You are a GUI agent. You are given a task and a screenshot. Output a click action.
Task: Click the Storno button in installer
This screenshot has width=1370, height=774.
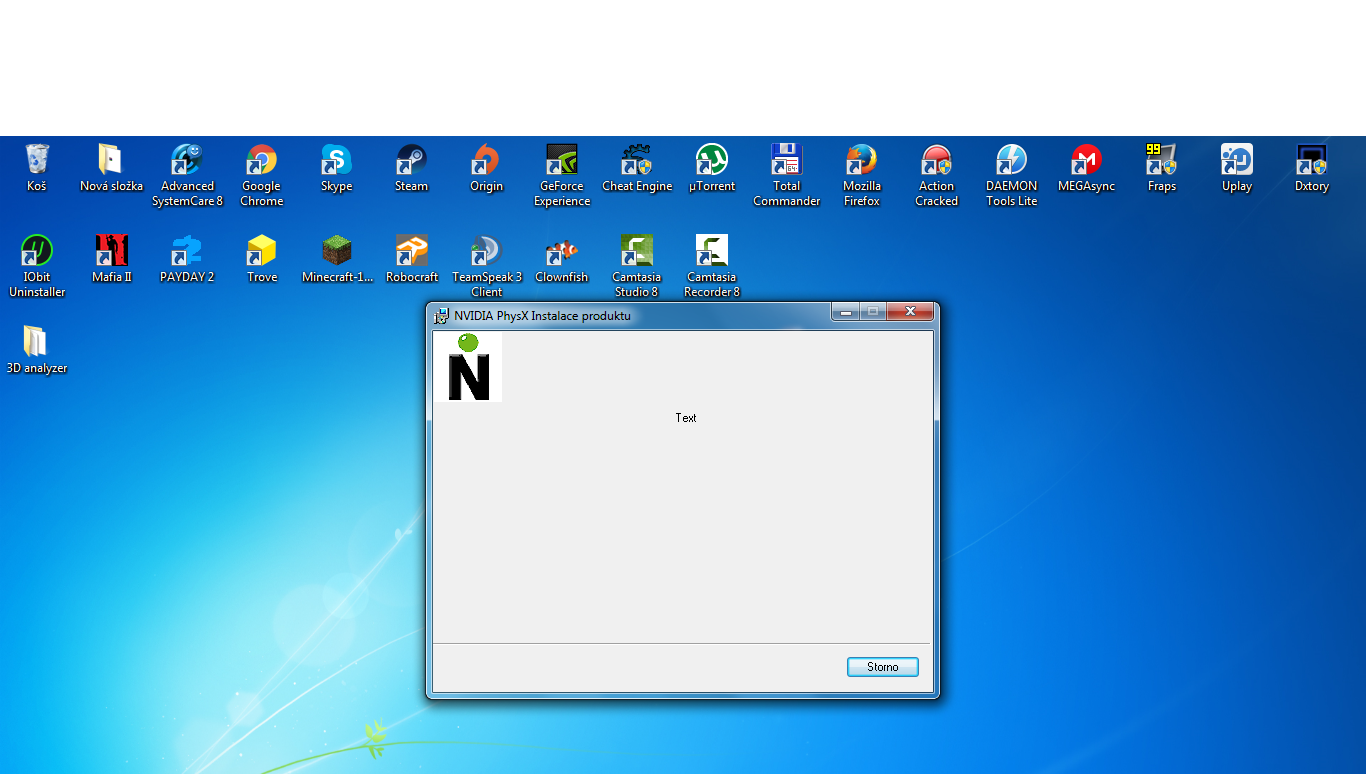[882, 667]
